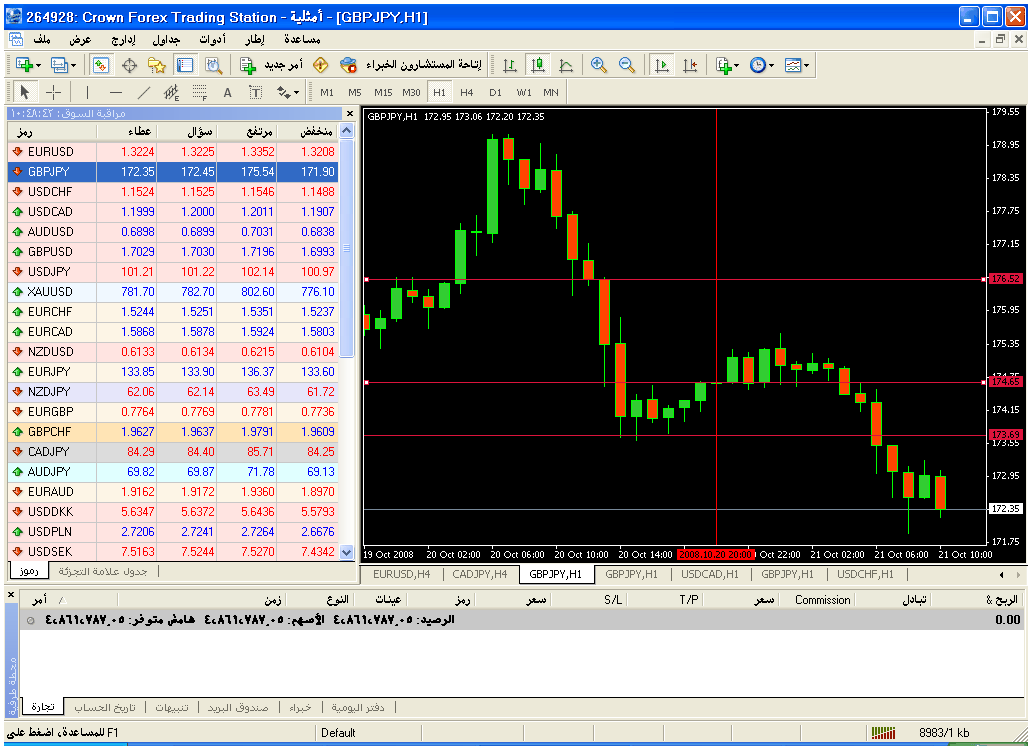Click the Zoom Out magnifier icon
The image size is (1032, 746).
(x=627, y=65)
